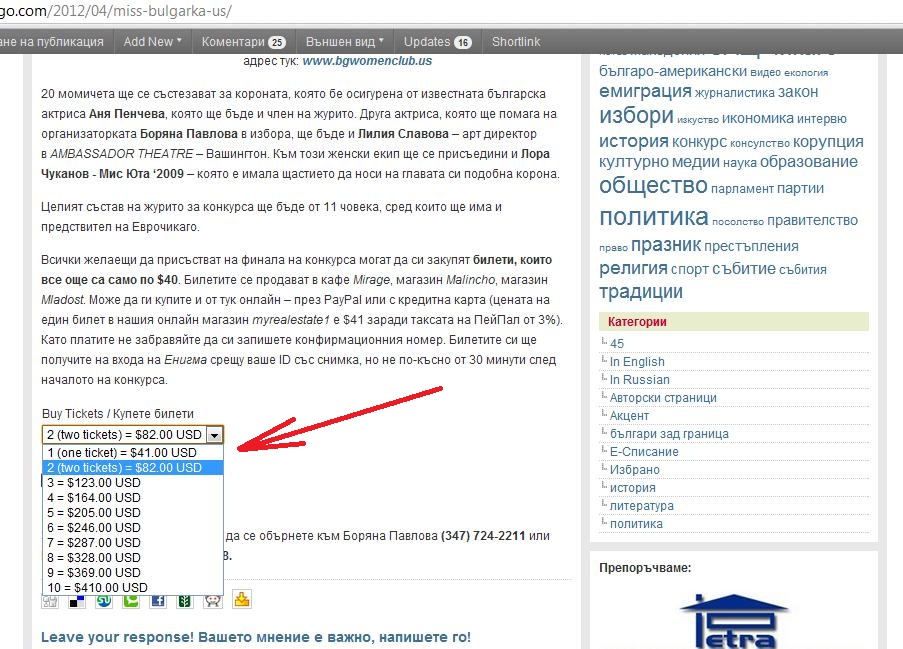The image size is (903, 649).
Task: Share the post on Facebook
Action: [x=158, y=601]
